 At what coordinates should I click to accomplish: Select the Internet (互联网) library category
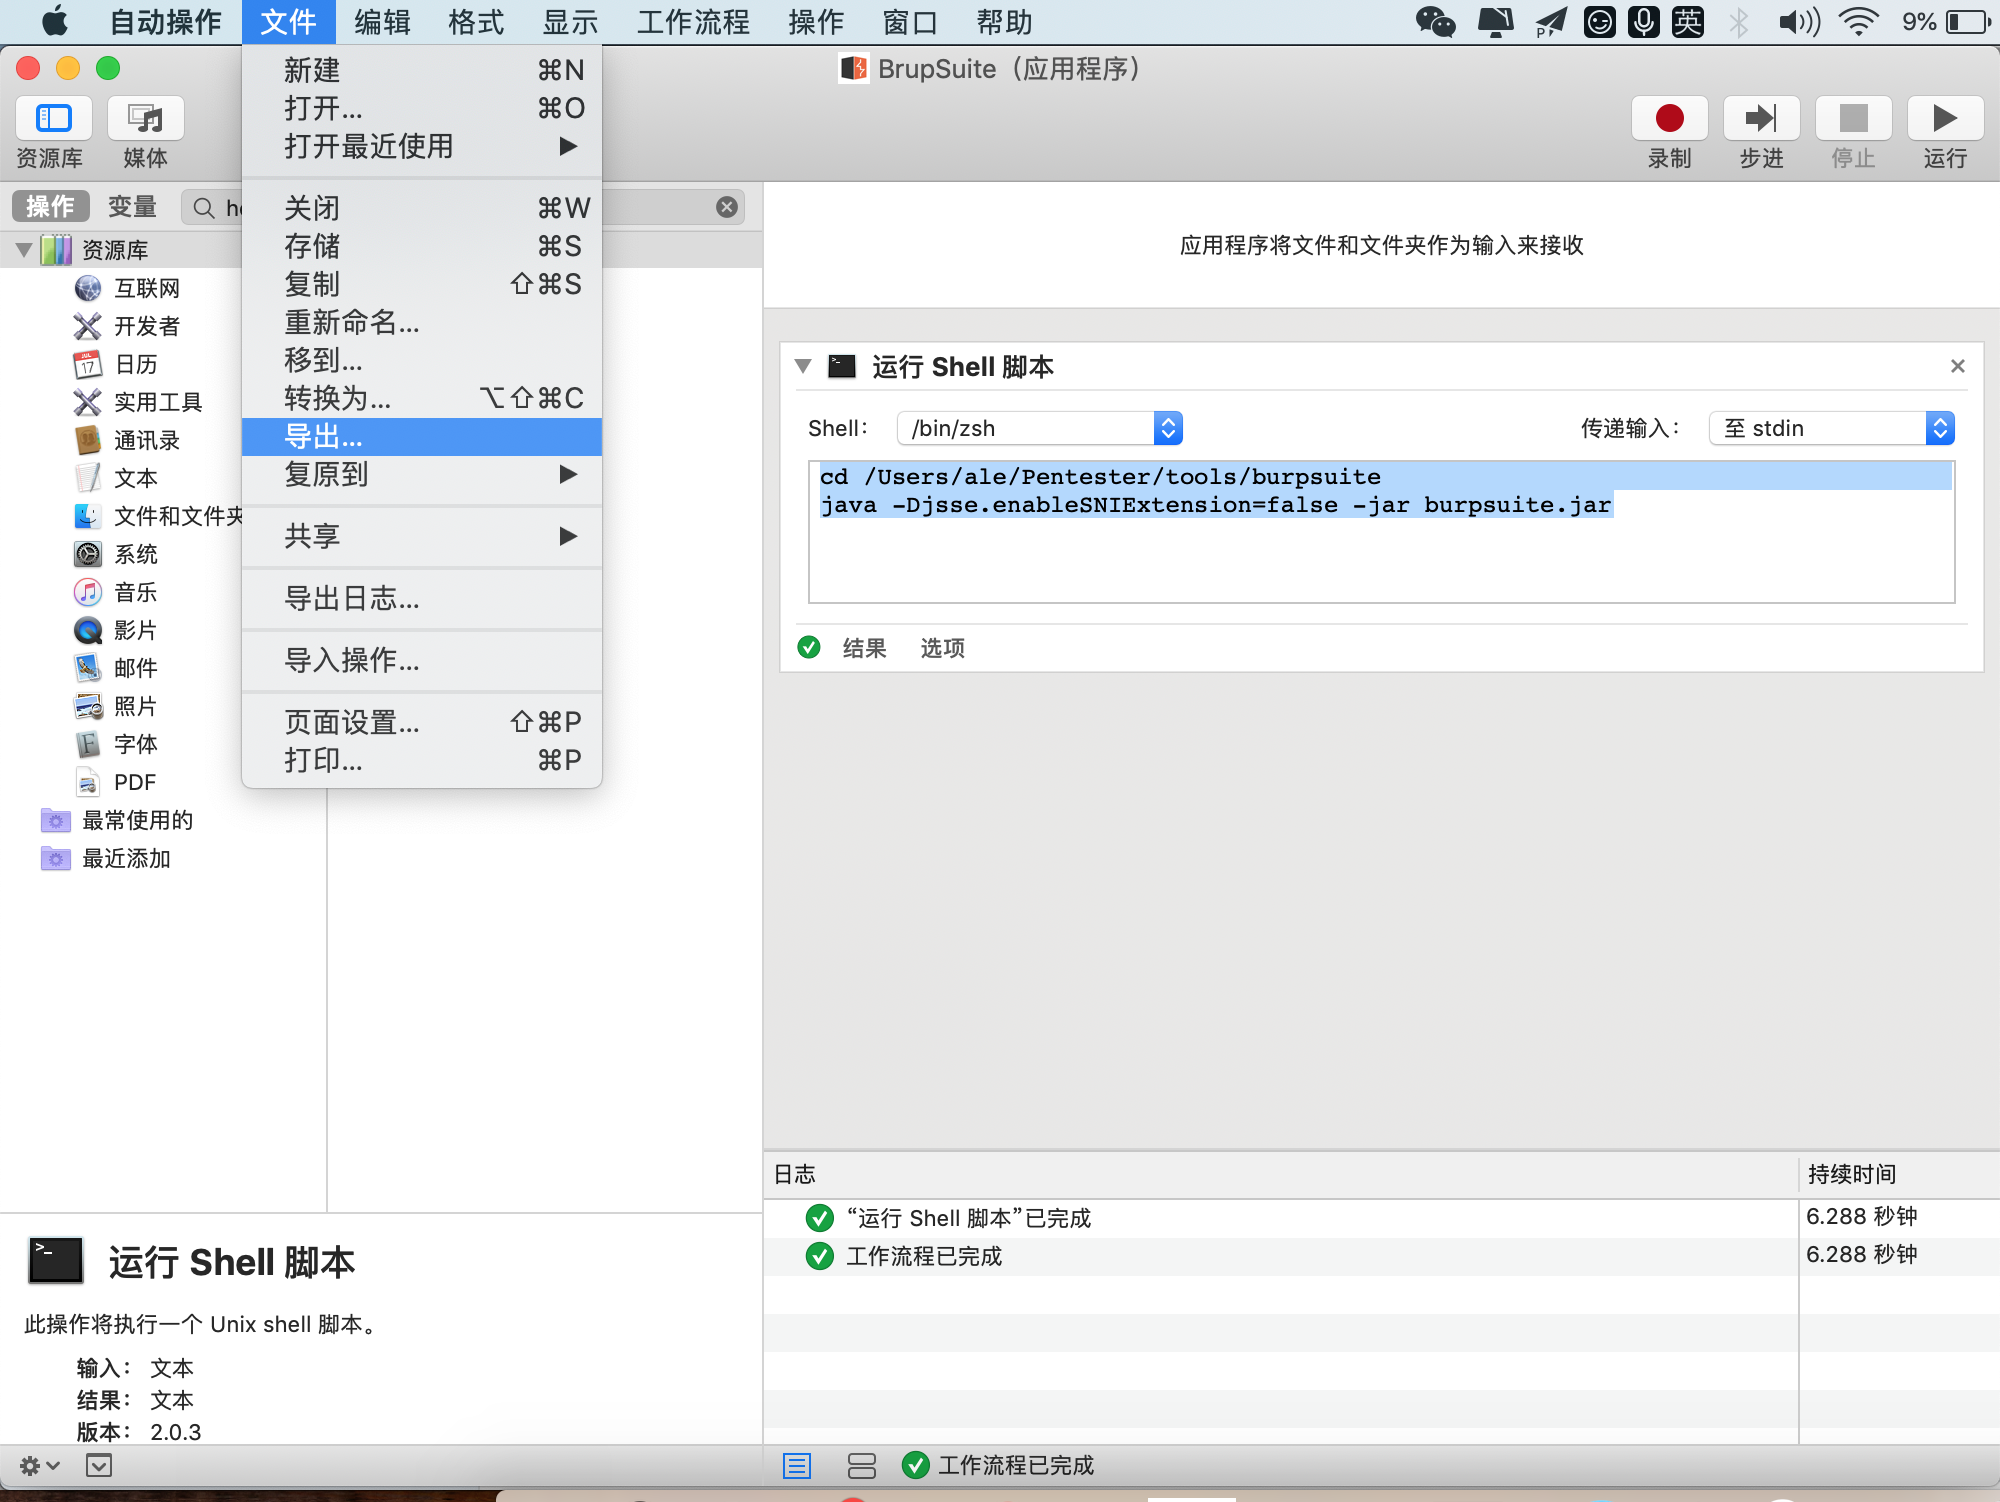(146, 289)
